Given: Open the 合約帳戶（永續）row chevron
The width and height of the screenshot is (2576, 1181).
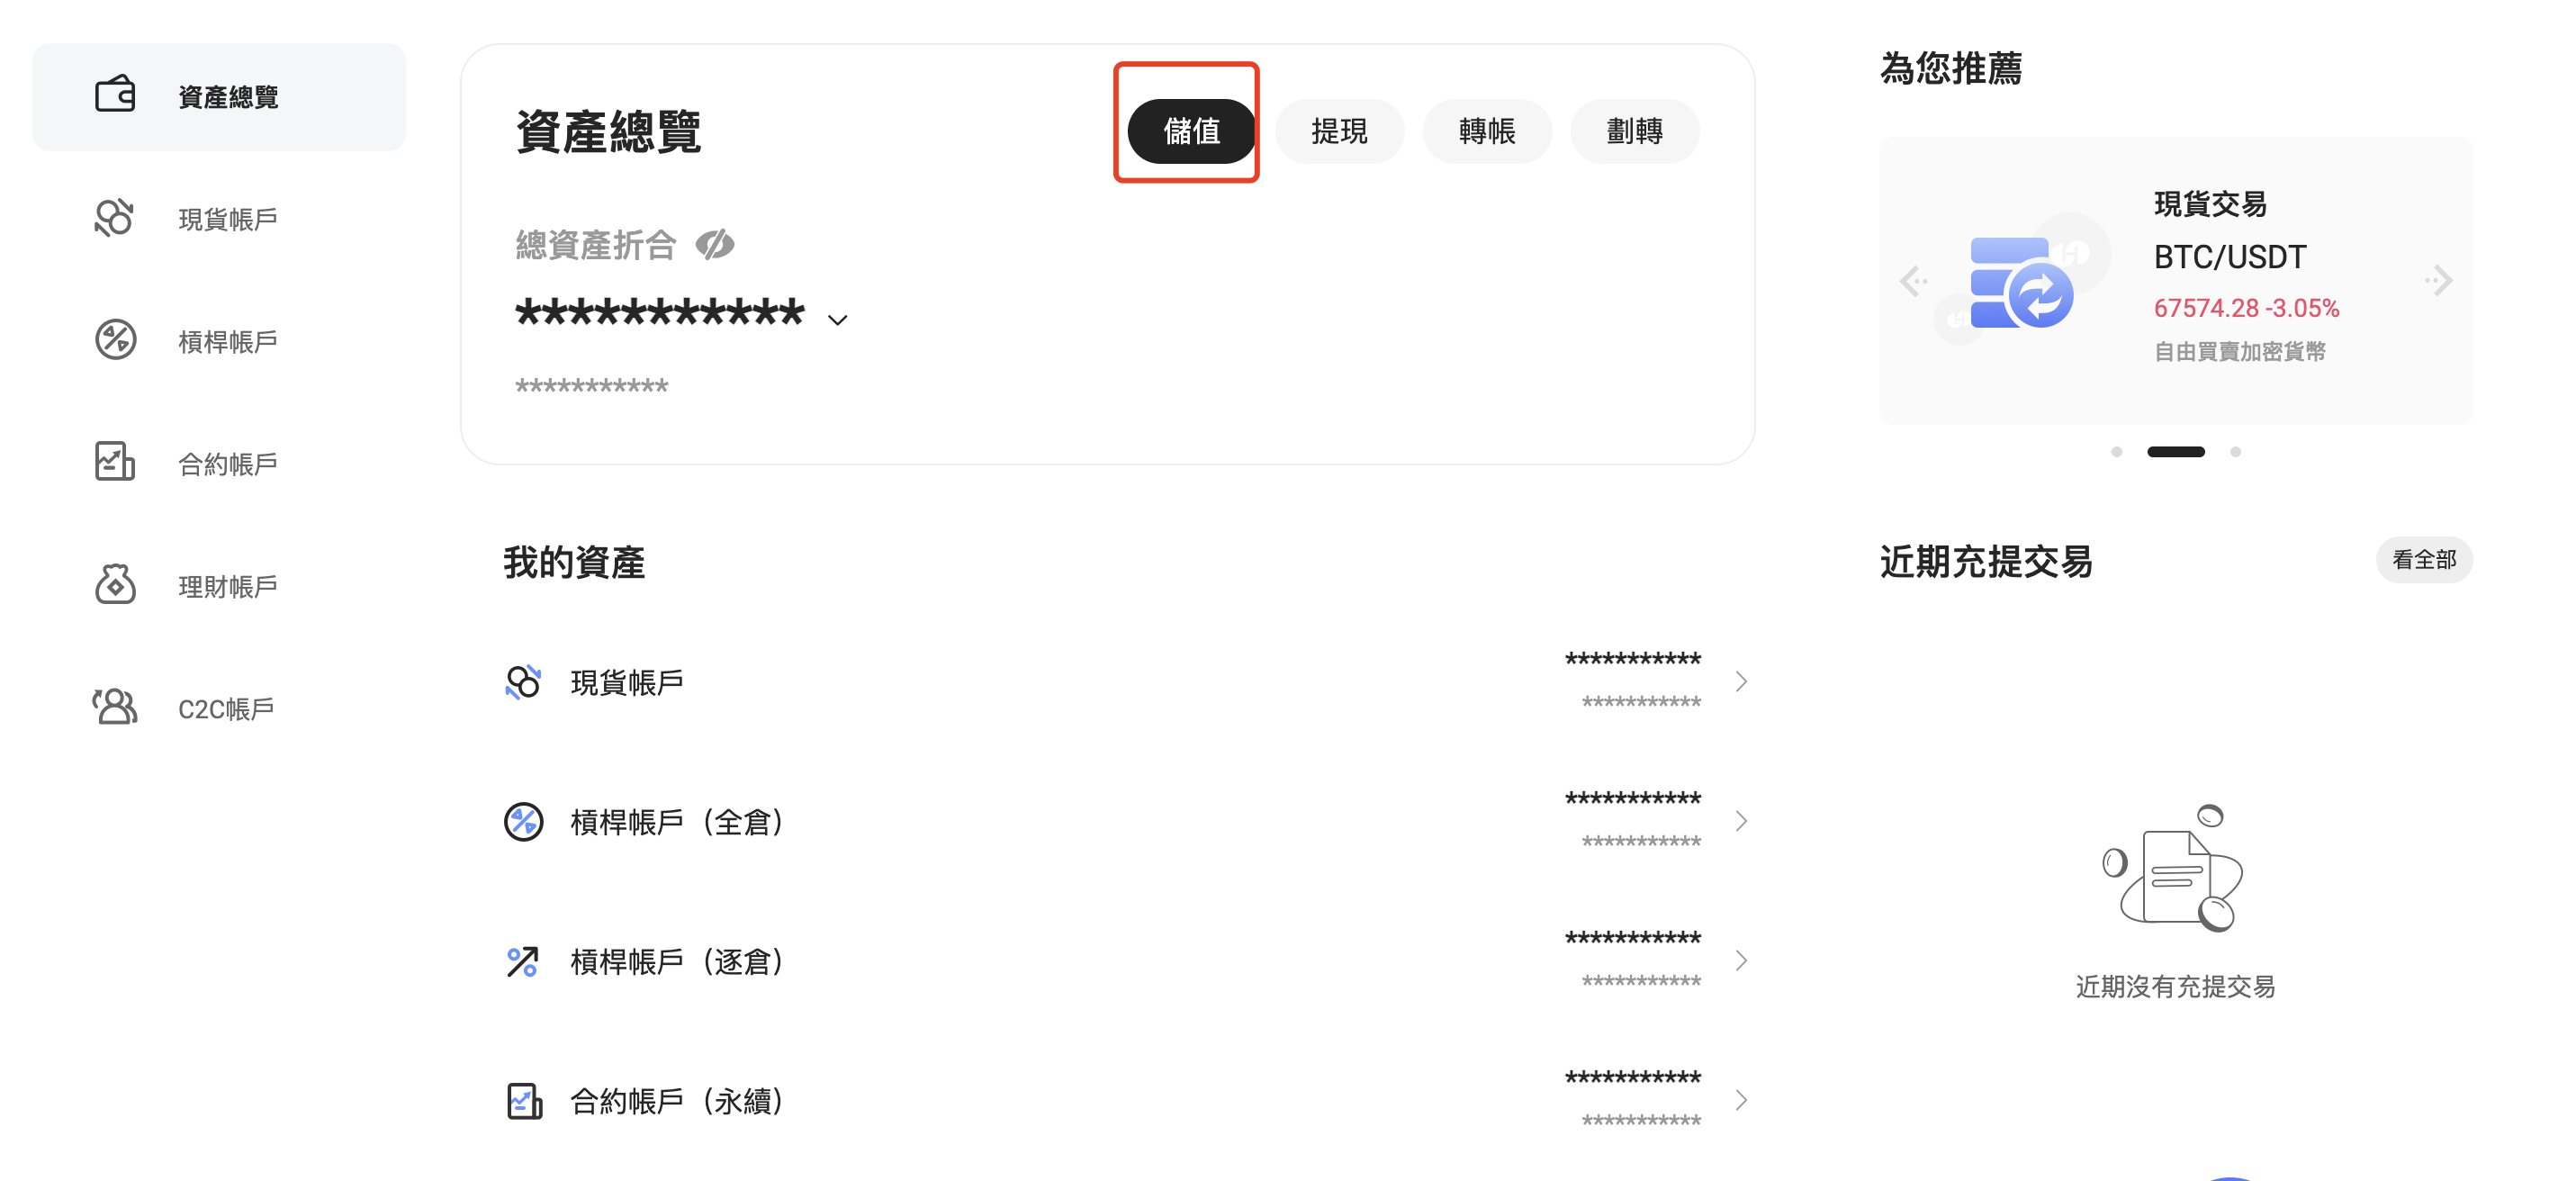Looking at the screenshot, I should coord(1741,1100).
